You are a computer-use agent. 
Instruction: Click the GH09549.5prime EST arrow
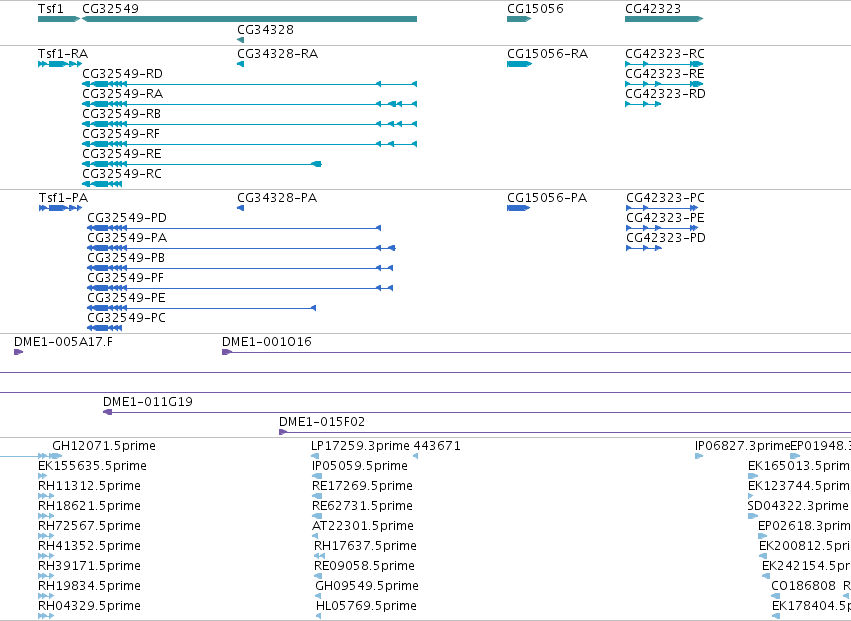tap(317, 596)
